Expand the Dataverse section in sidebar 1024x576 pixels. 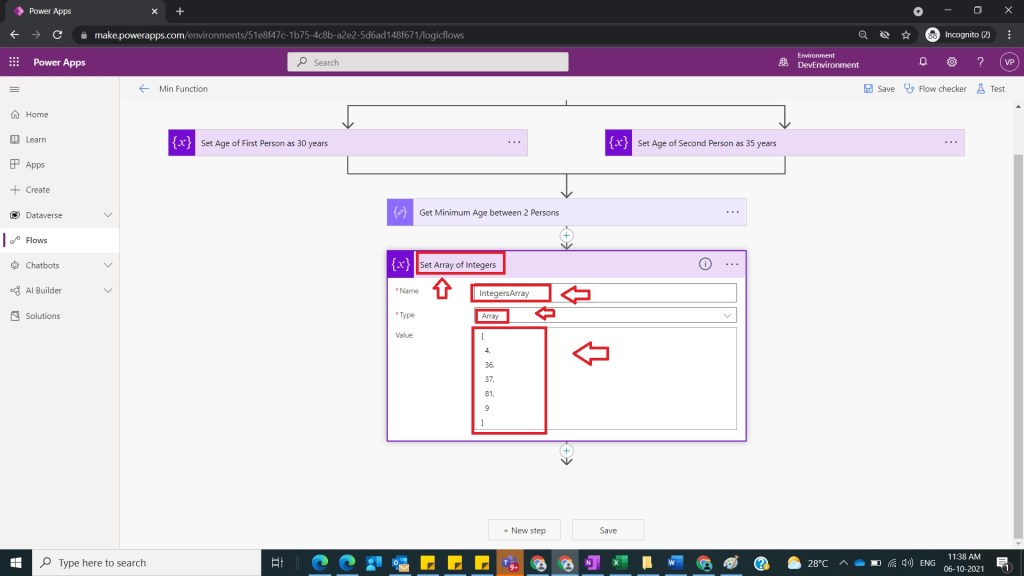click(108, 215)
